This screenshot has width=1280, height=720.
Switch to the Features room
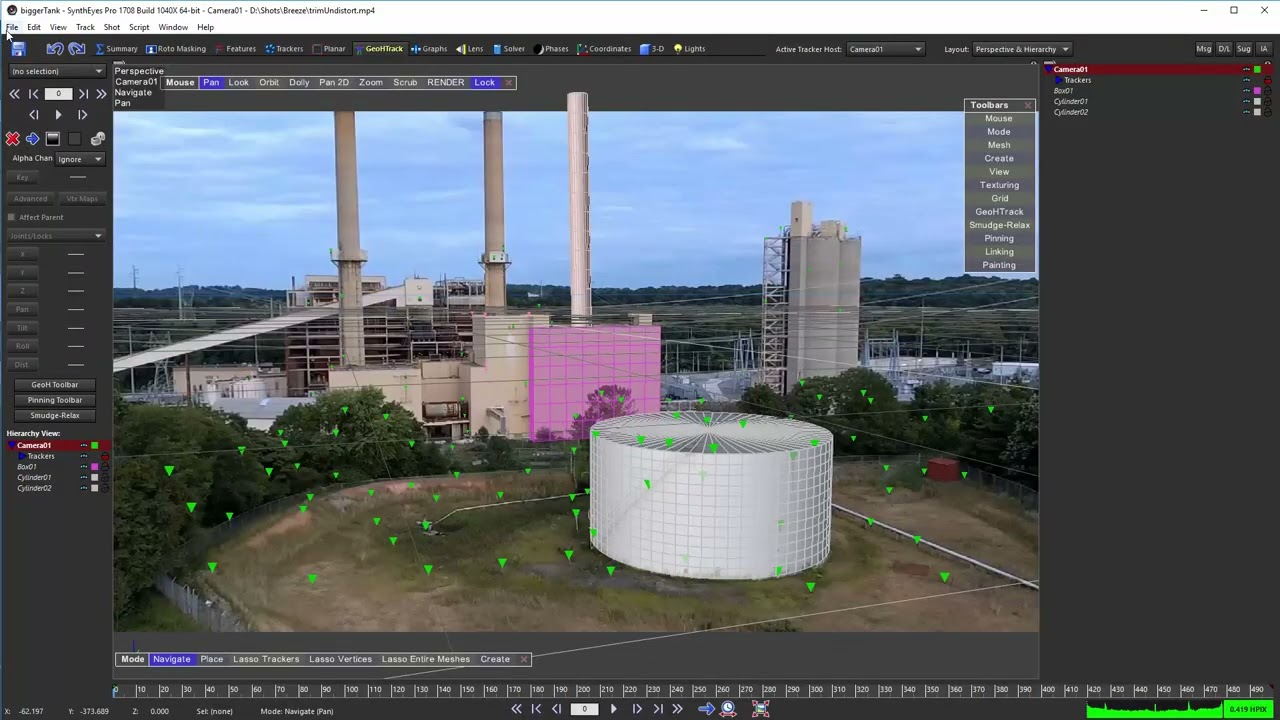[x=235, y=49]
